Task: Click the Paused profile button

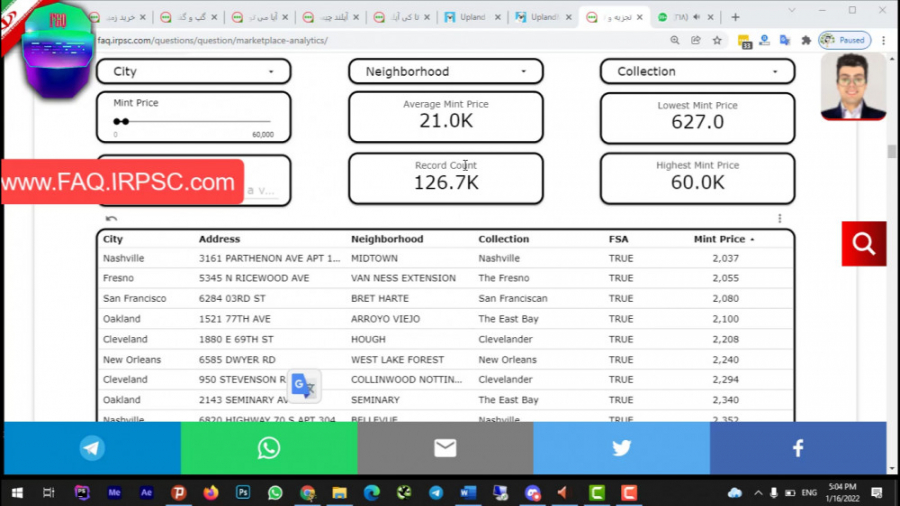Action: click(844, 40)
